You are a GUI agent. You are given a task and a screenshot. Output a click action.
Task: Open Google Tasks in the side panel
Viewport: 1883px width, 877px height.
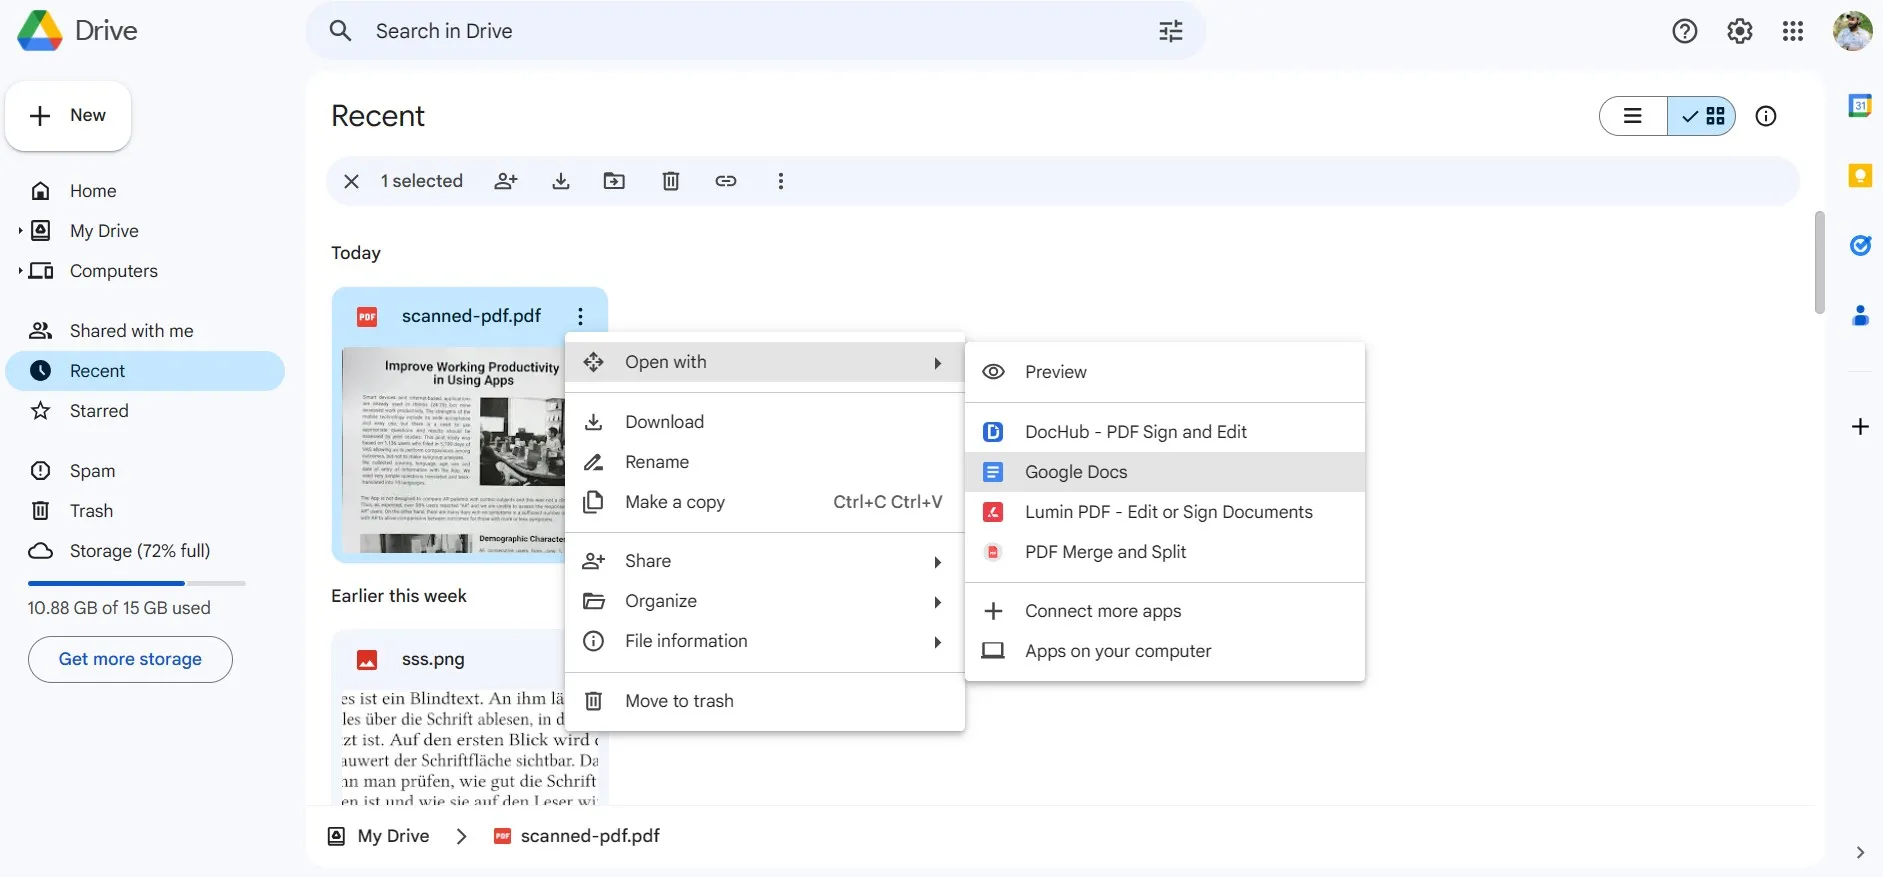click(x=1860, y=245)
